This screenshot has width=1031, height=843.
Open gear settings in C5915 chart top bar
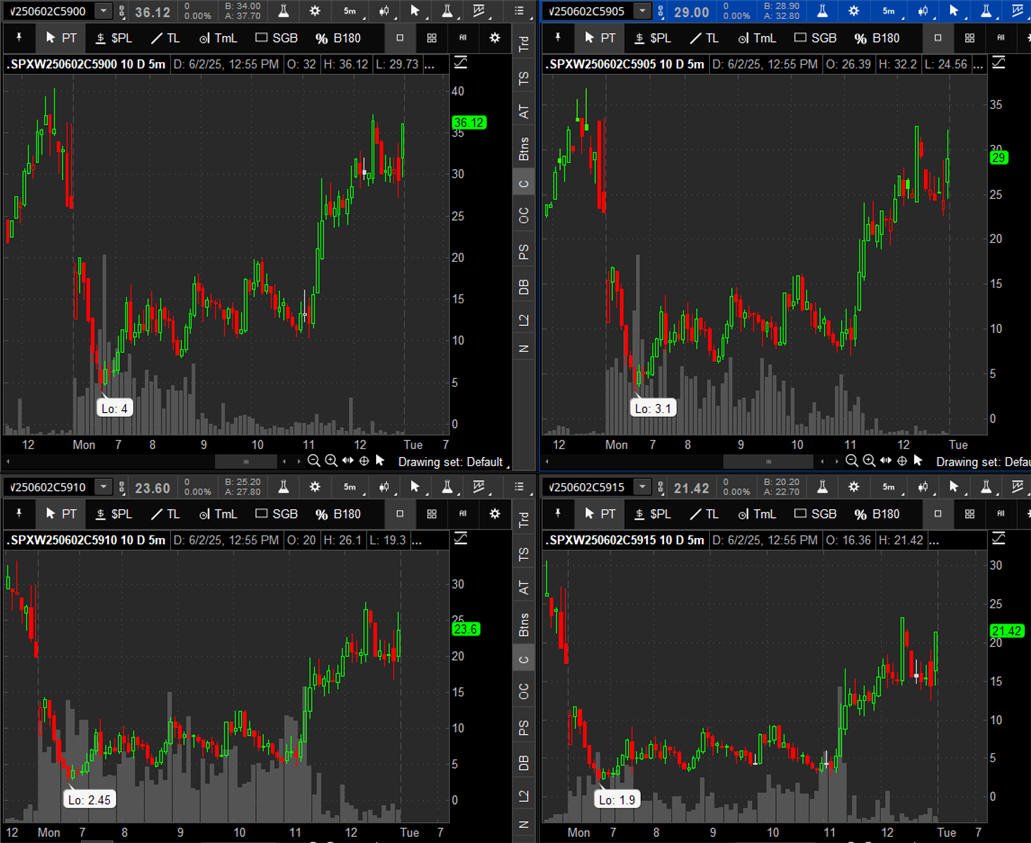point(853,487)
